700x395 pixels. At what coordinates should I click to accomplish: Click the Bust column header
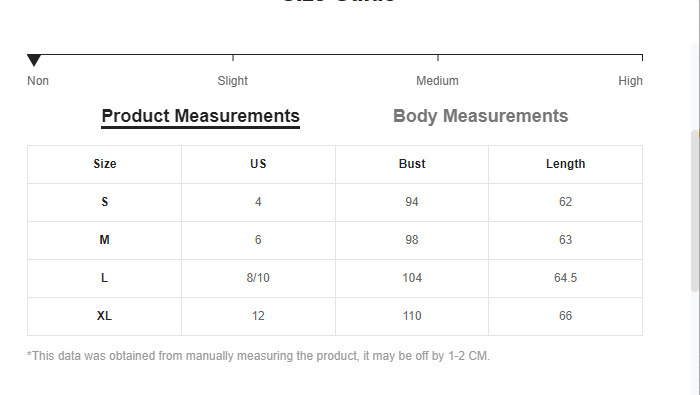412,164
